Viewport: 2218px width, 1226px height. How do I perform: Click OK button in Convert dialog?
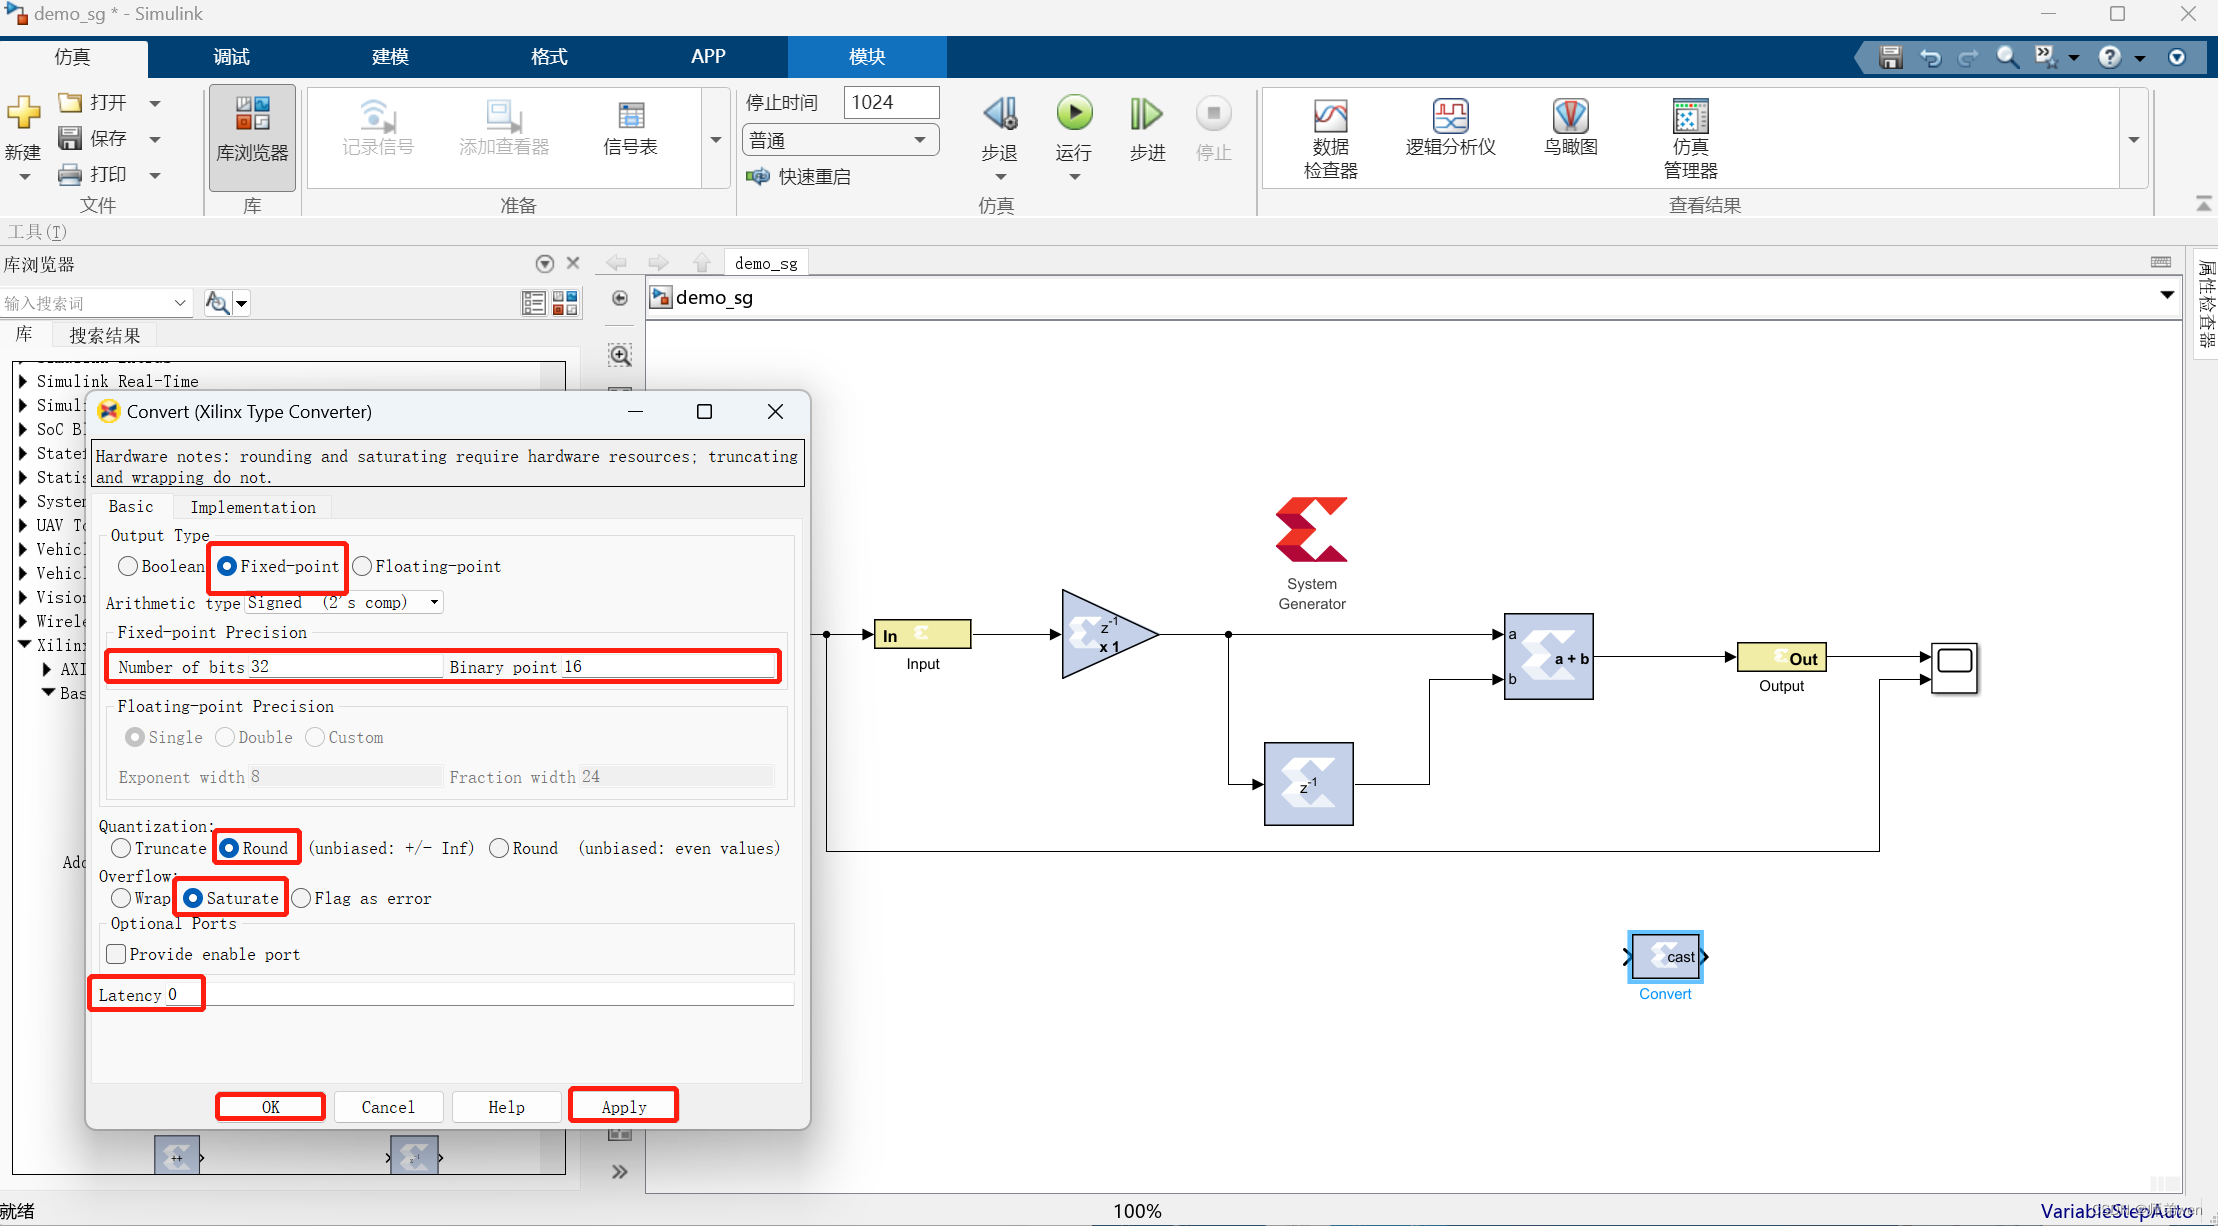[x=269, y=1107]
